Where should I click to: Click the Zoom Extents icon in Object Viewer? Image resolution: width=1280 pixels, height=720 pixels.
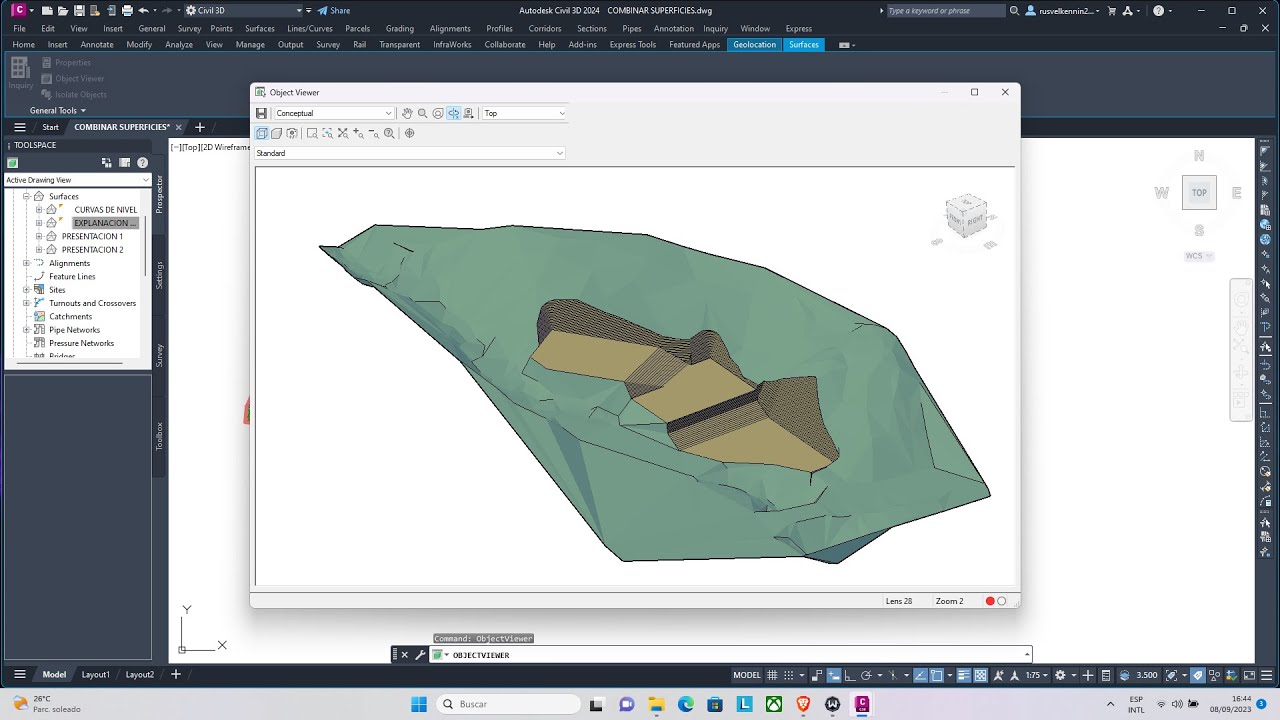(x=343, y=133)
